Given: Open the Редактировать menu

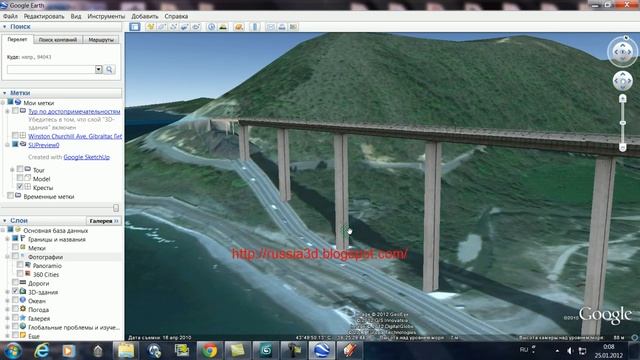Looking at the screenshot, I should pyautogui.click(x=44, y=16).
